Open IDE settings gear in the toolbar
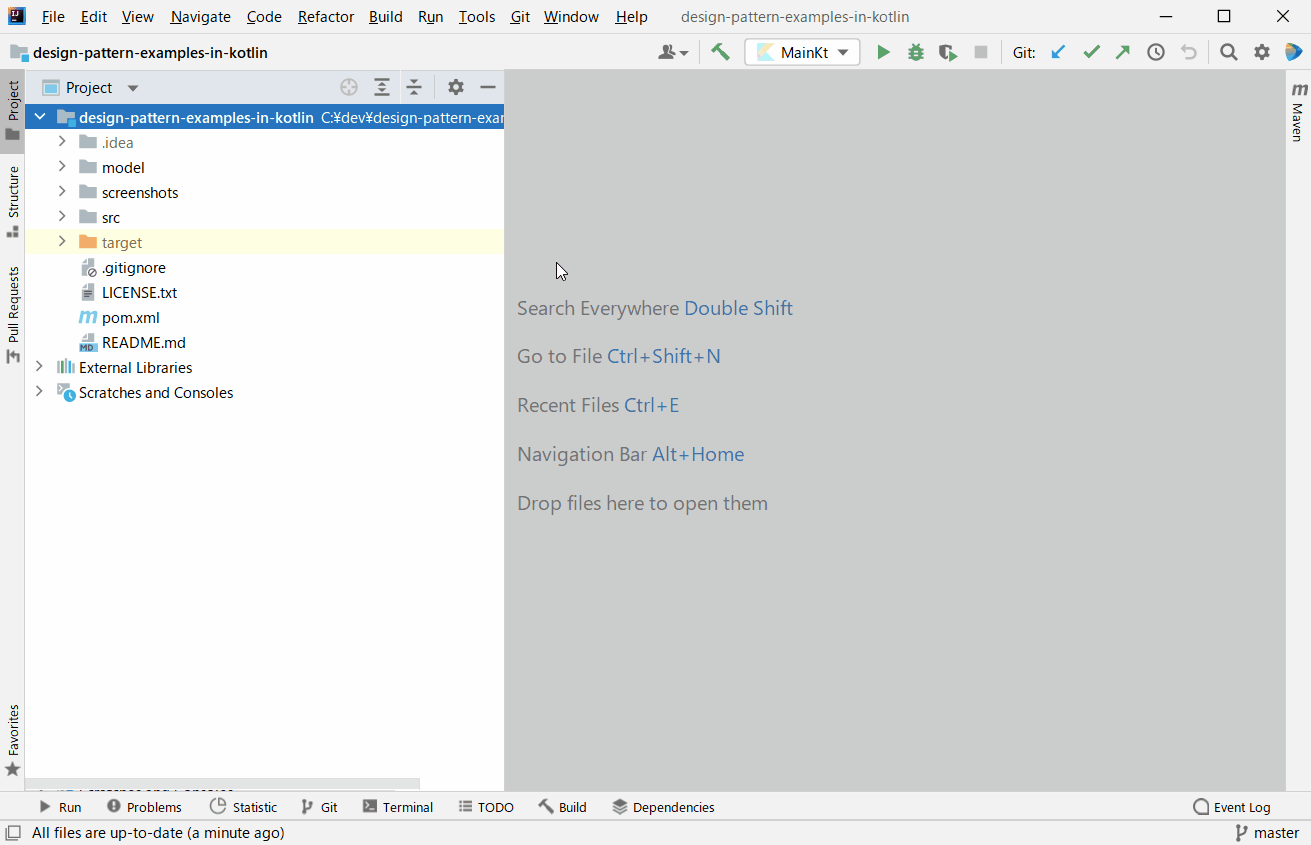 (1262, 52)
